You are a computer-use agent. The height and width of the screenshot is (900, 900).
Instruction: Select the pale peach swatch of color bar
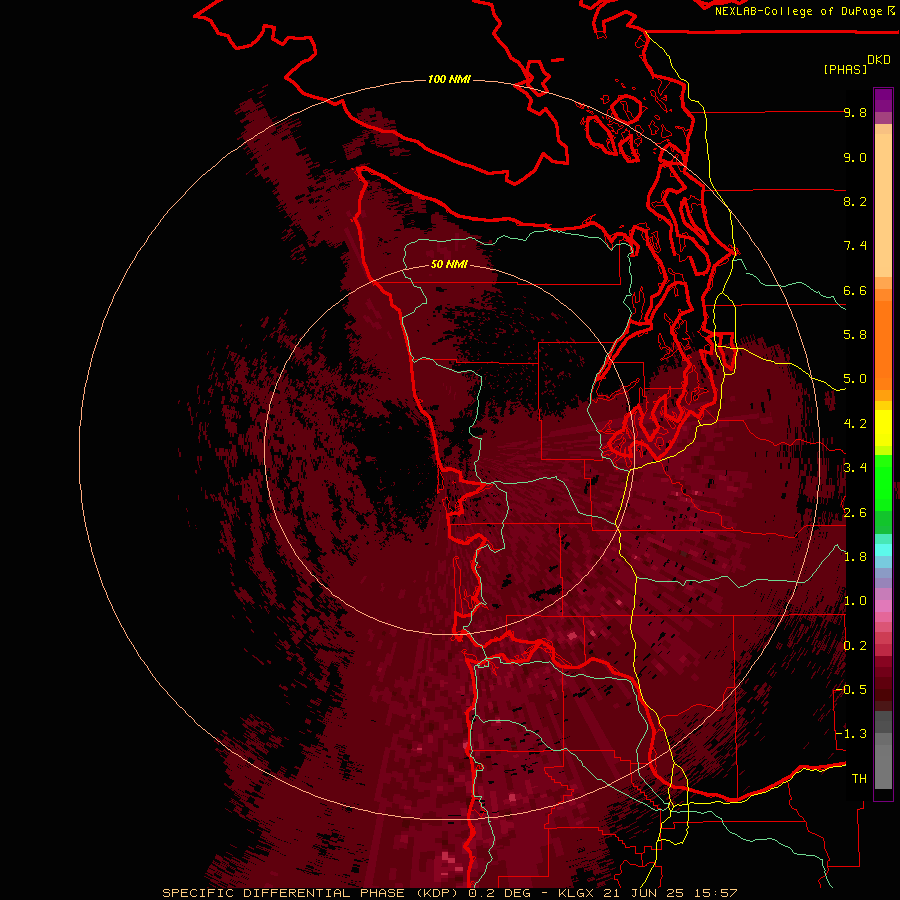tap(883, 207)
